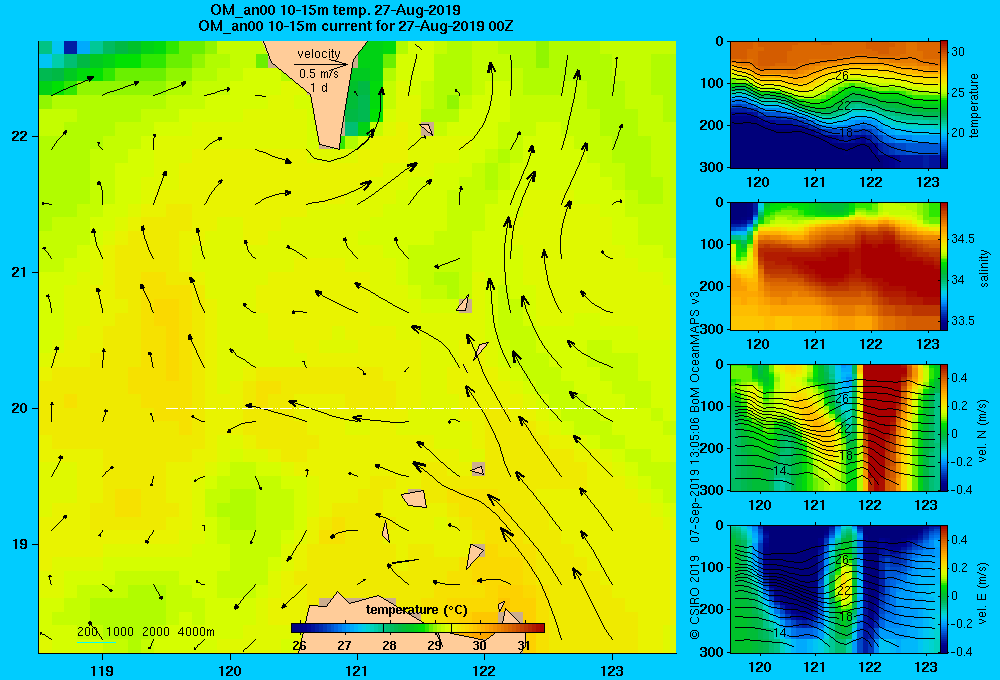Image resolution: width=1000 pixels, height=680 pixels.
Task: Click the temperature section's vertical color bar
Action: pos(944,105)
